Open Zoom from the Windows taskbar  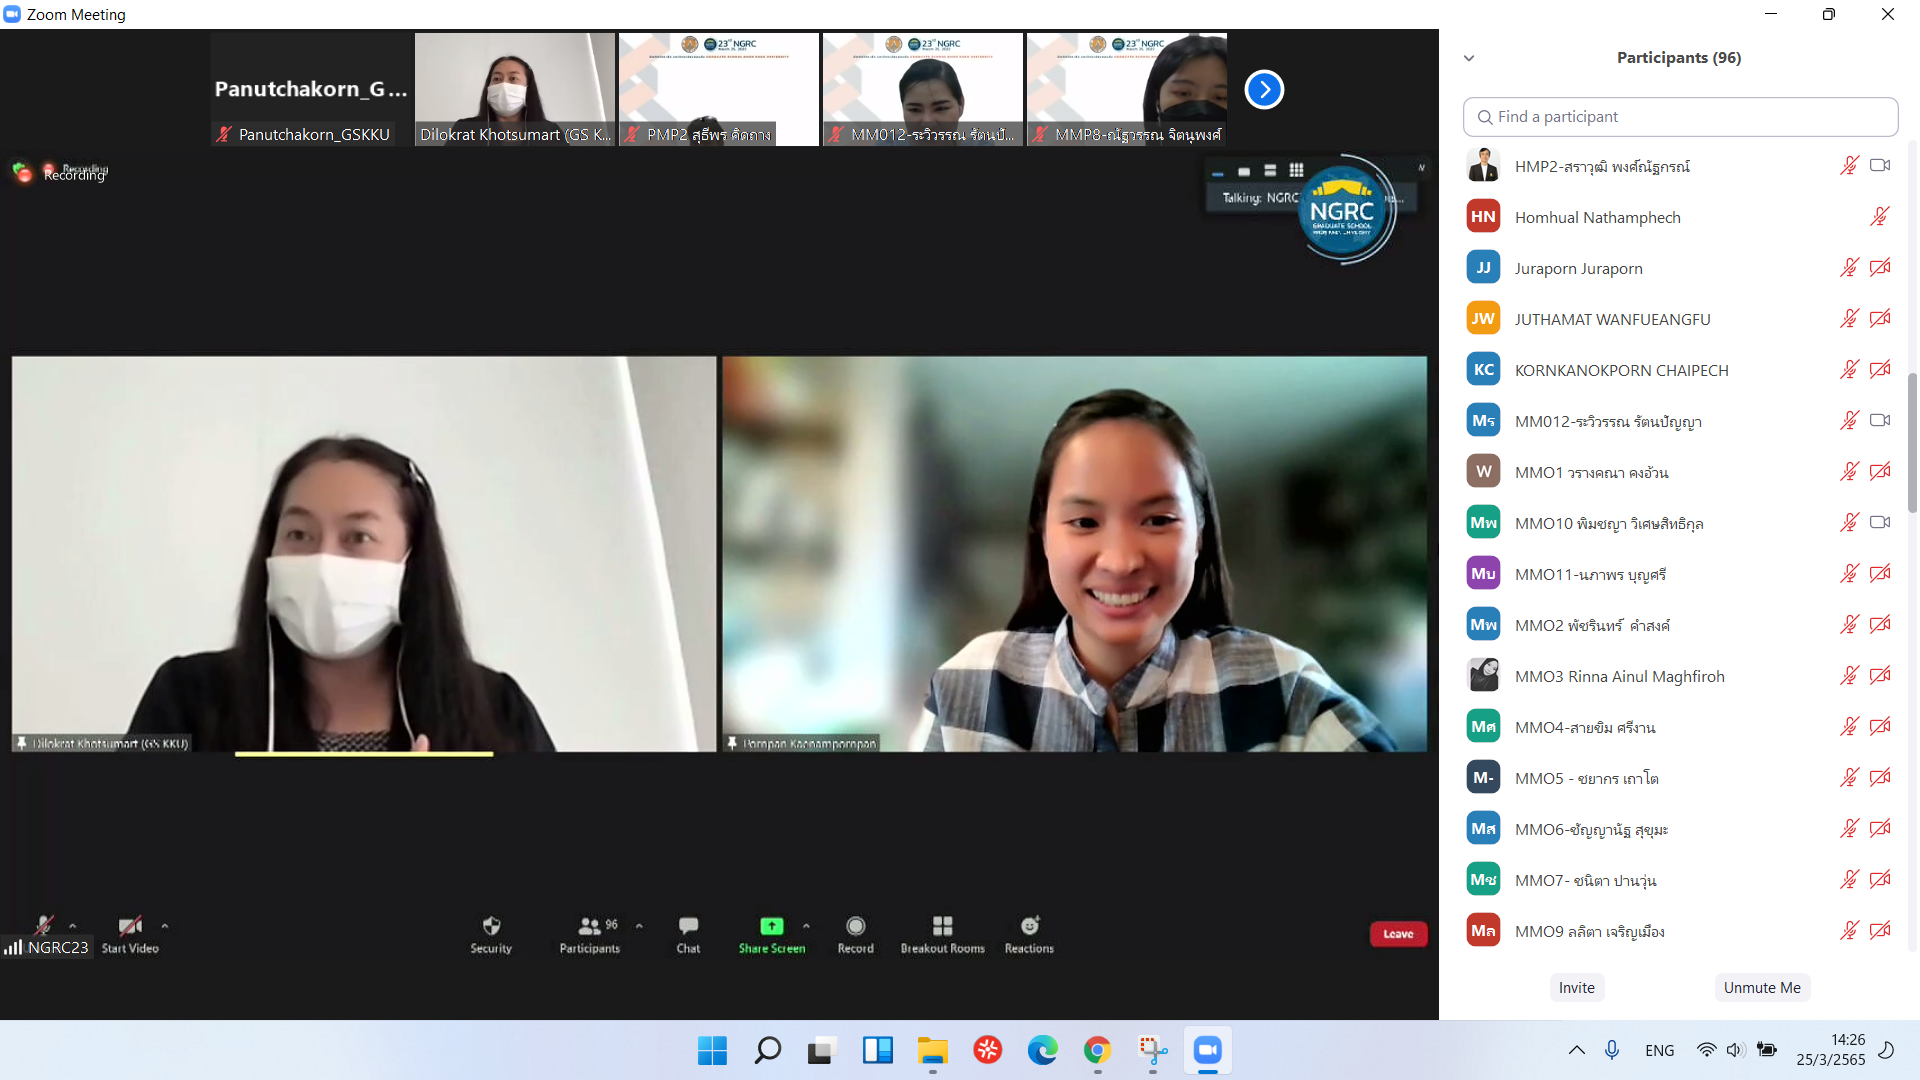1207,1050
